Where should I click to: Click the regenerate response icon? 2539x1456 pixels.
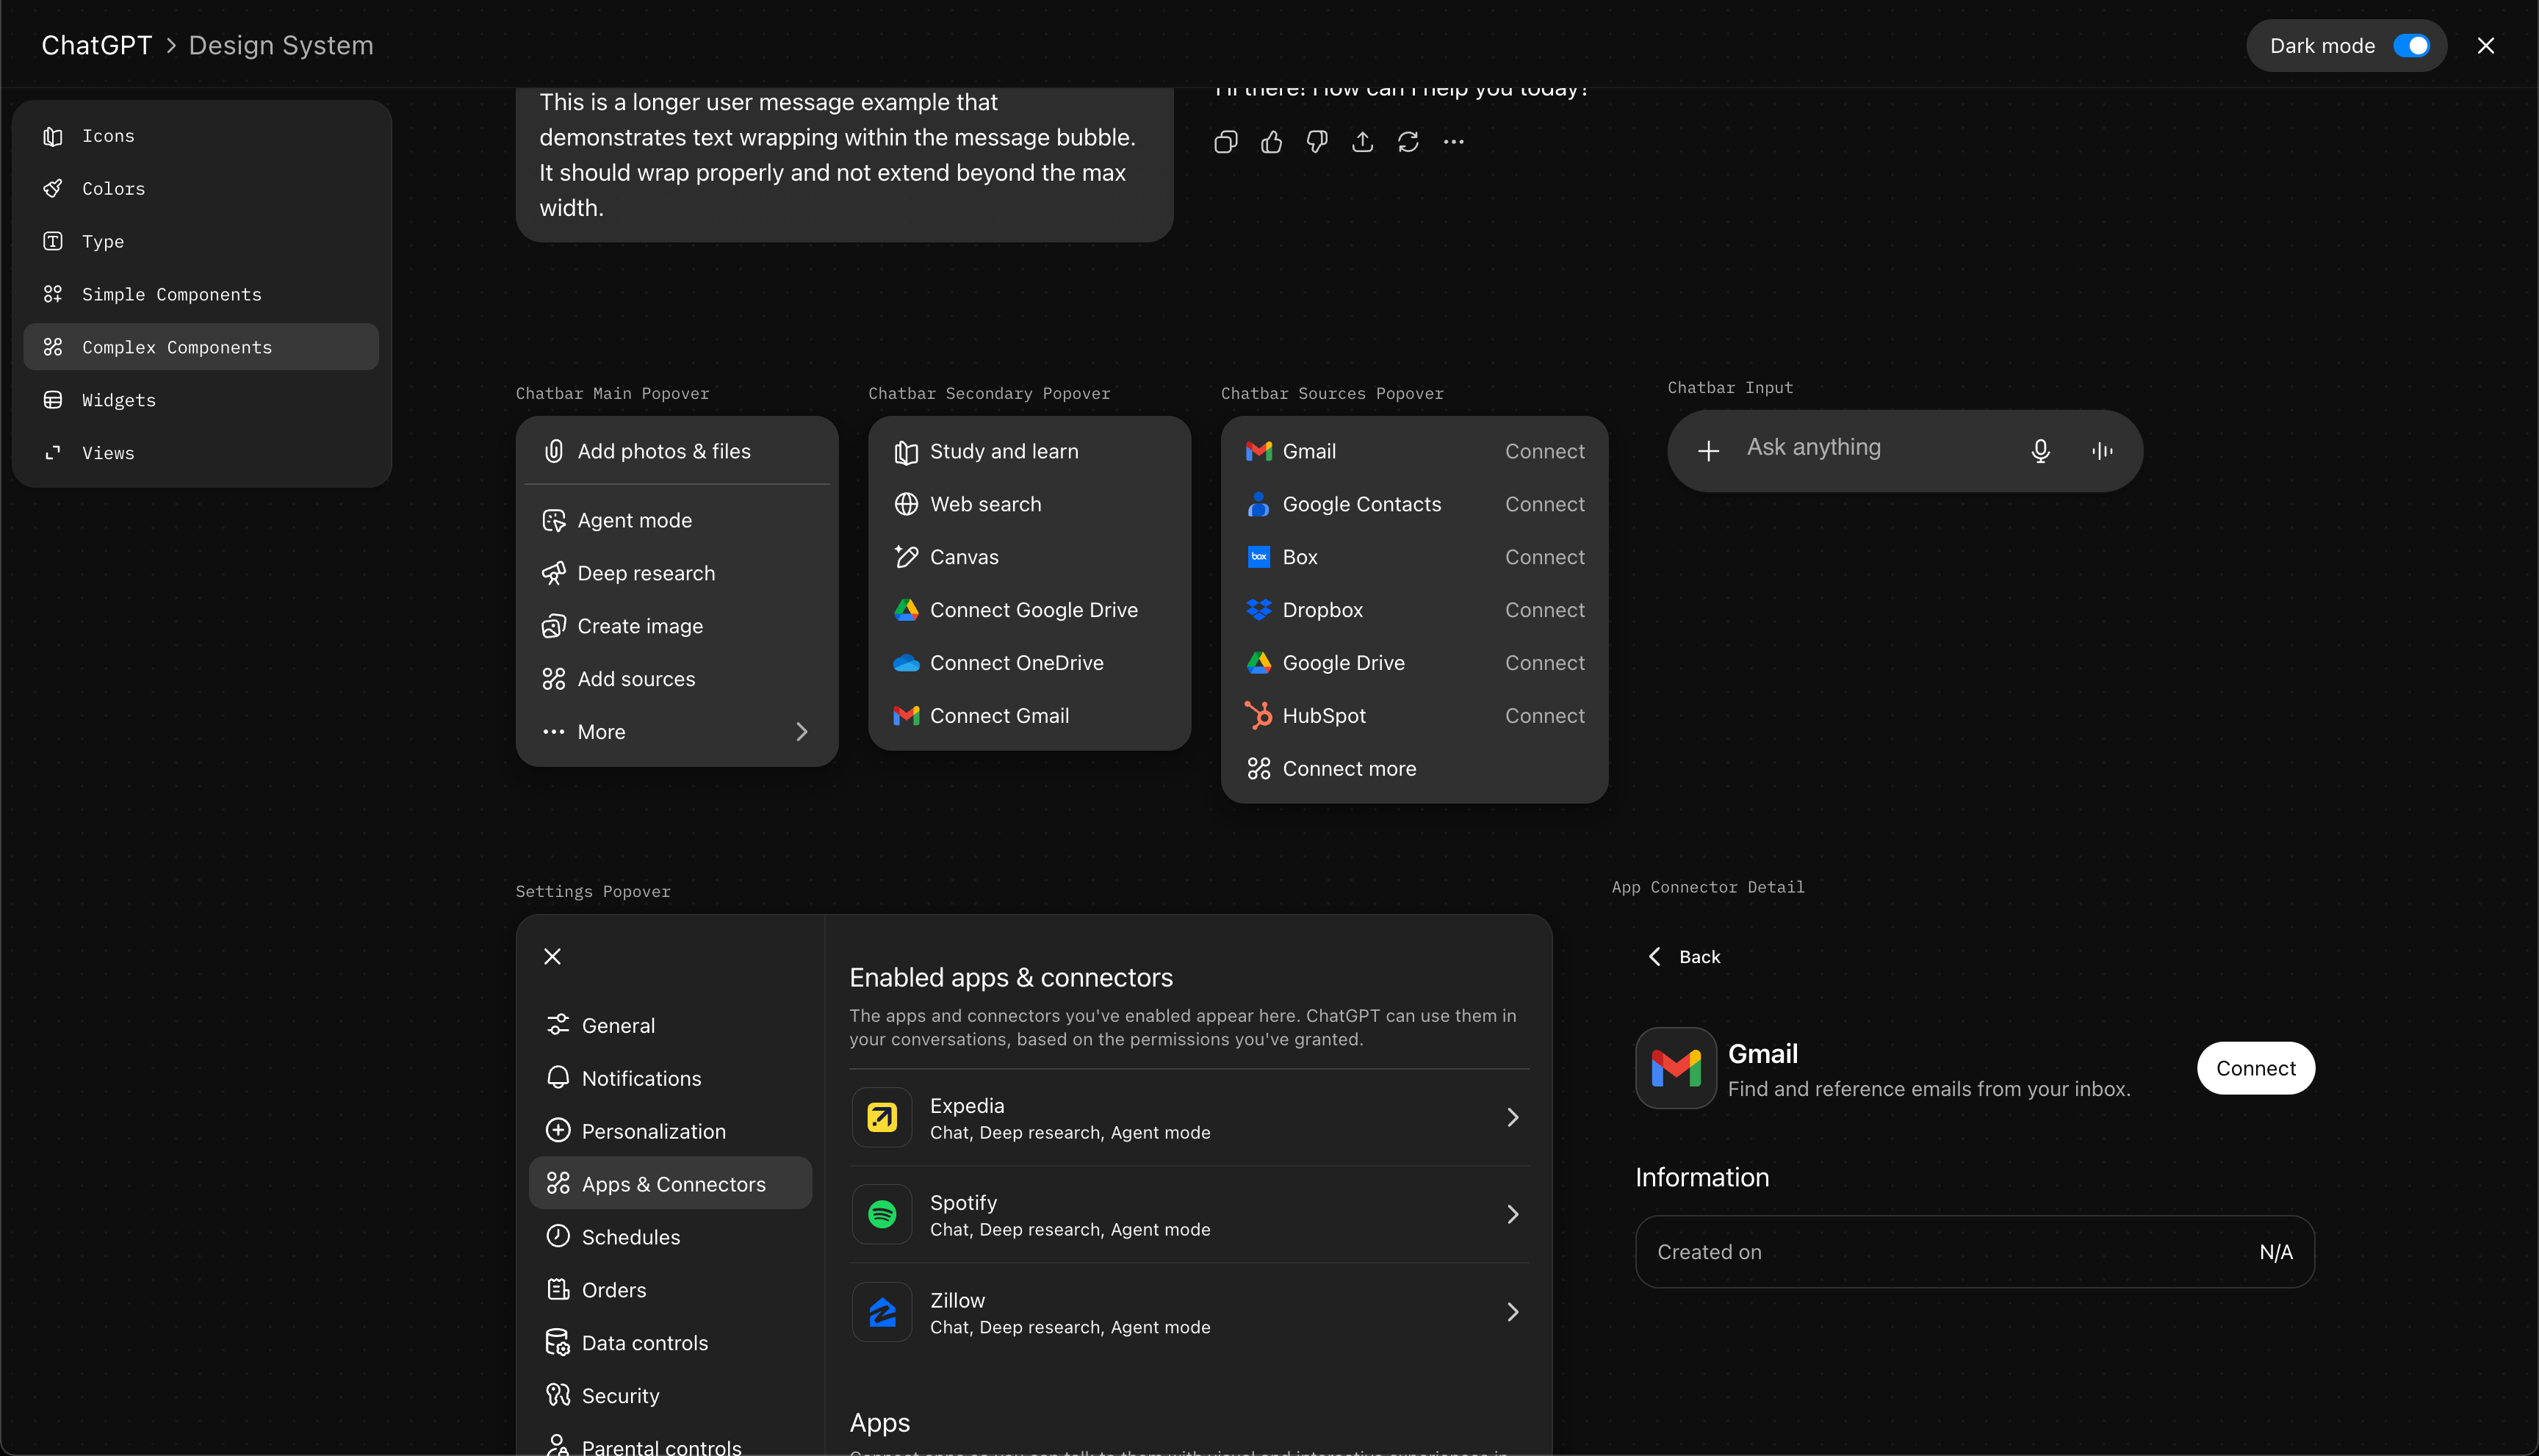(x=1408, y=142)
